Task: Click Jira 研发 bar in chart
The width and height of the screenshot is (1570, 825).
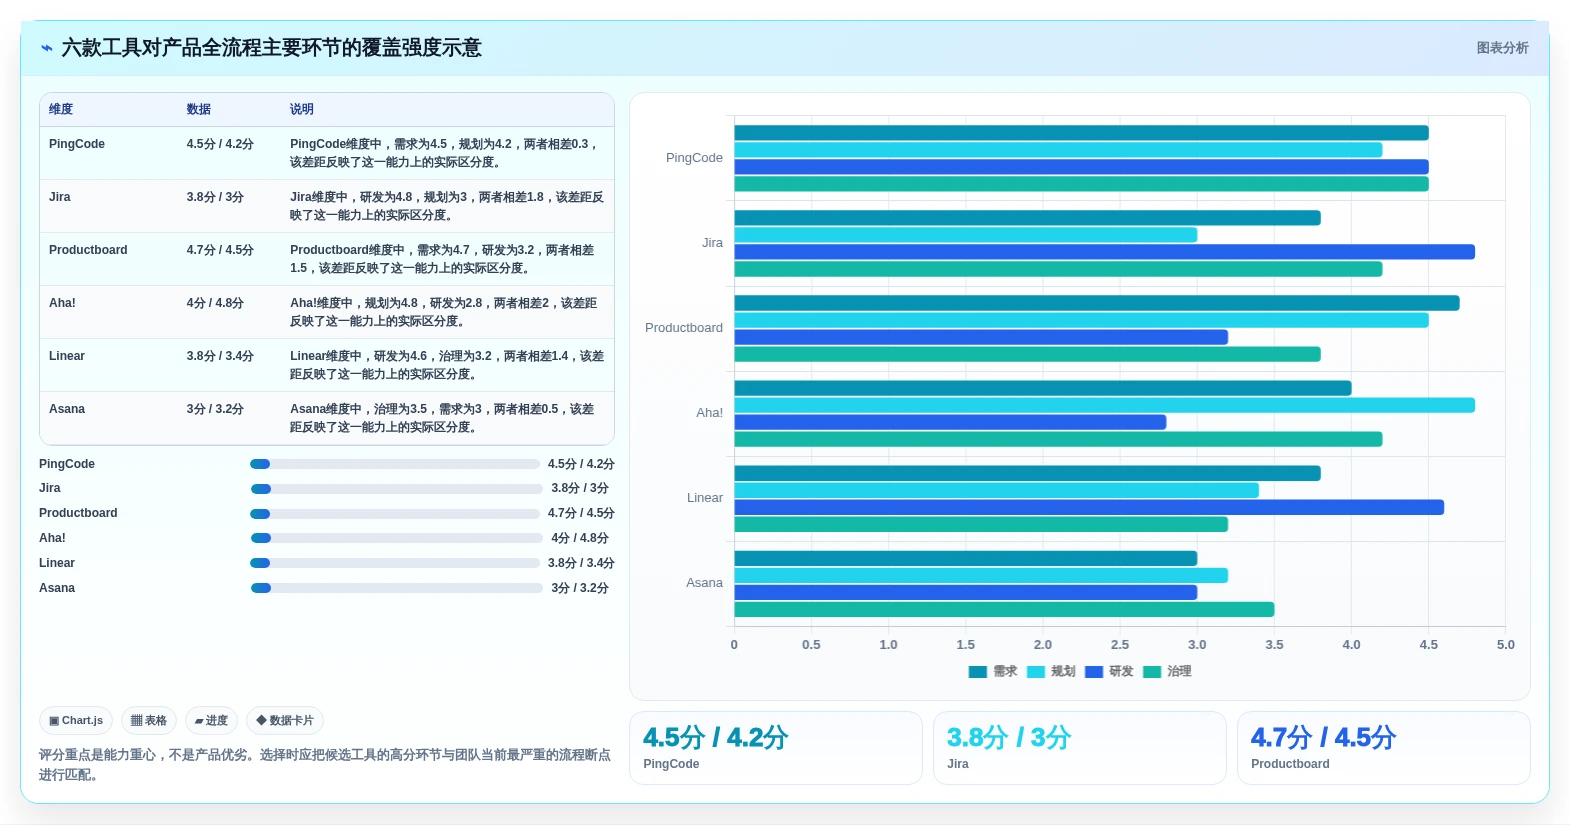Action: [x=1104, y=252]
